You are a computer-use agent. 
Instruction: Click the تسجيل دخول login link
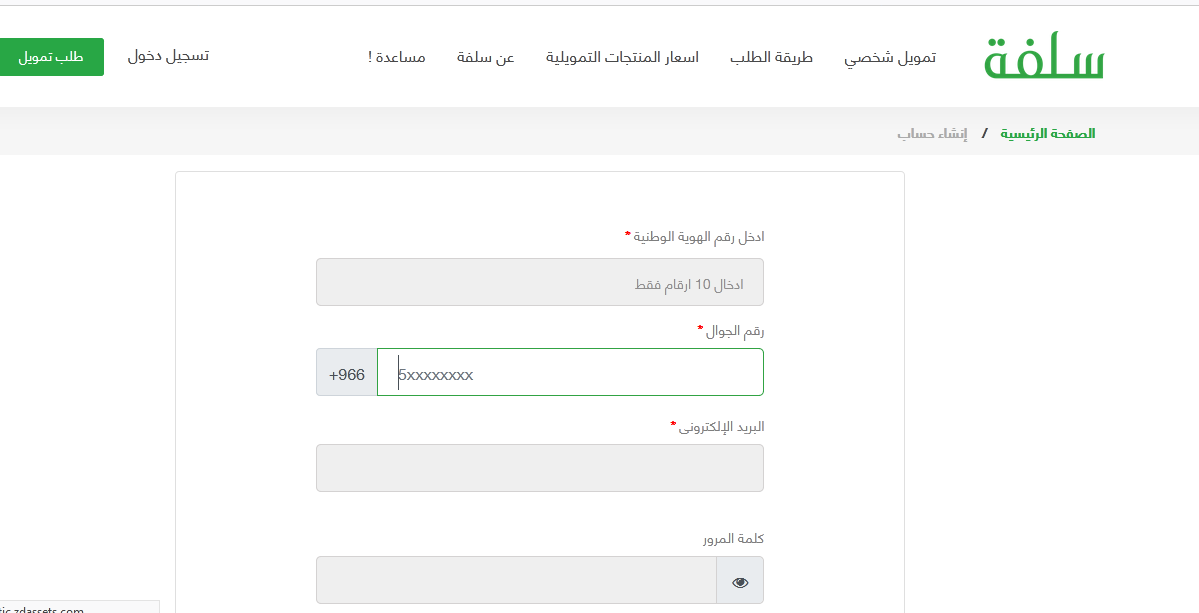tap(168, 56)
